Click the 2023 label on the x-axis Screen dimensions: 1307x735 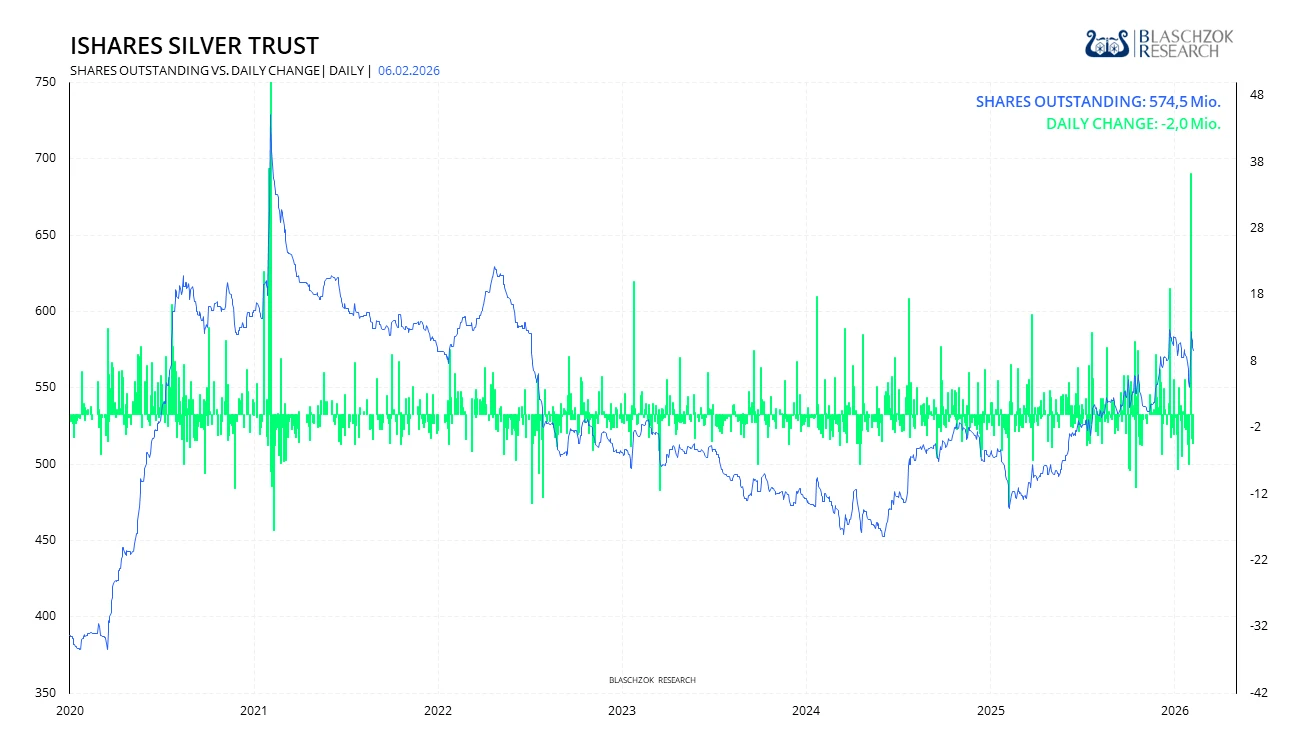pyautogui.click(x=622, y=713)
